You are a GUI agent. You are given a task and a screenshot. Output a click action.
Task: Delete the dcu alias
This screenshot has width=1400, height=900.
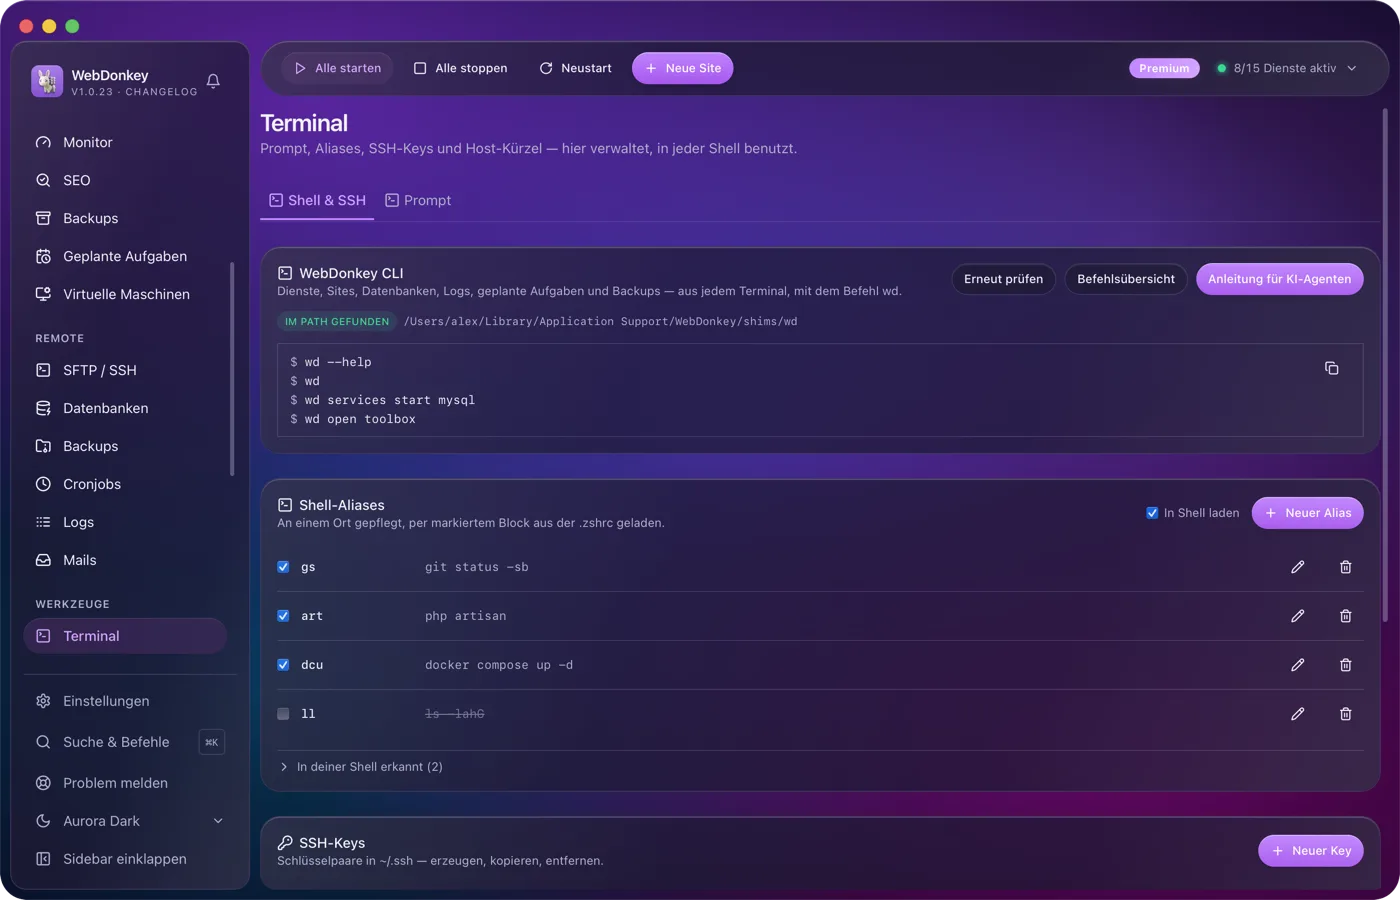tap(1345, 665)
